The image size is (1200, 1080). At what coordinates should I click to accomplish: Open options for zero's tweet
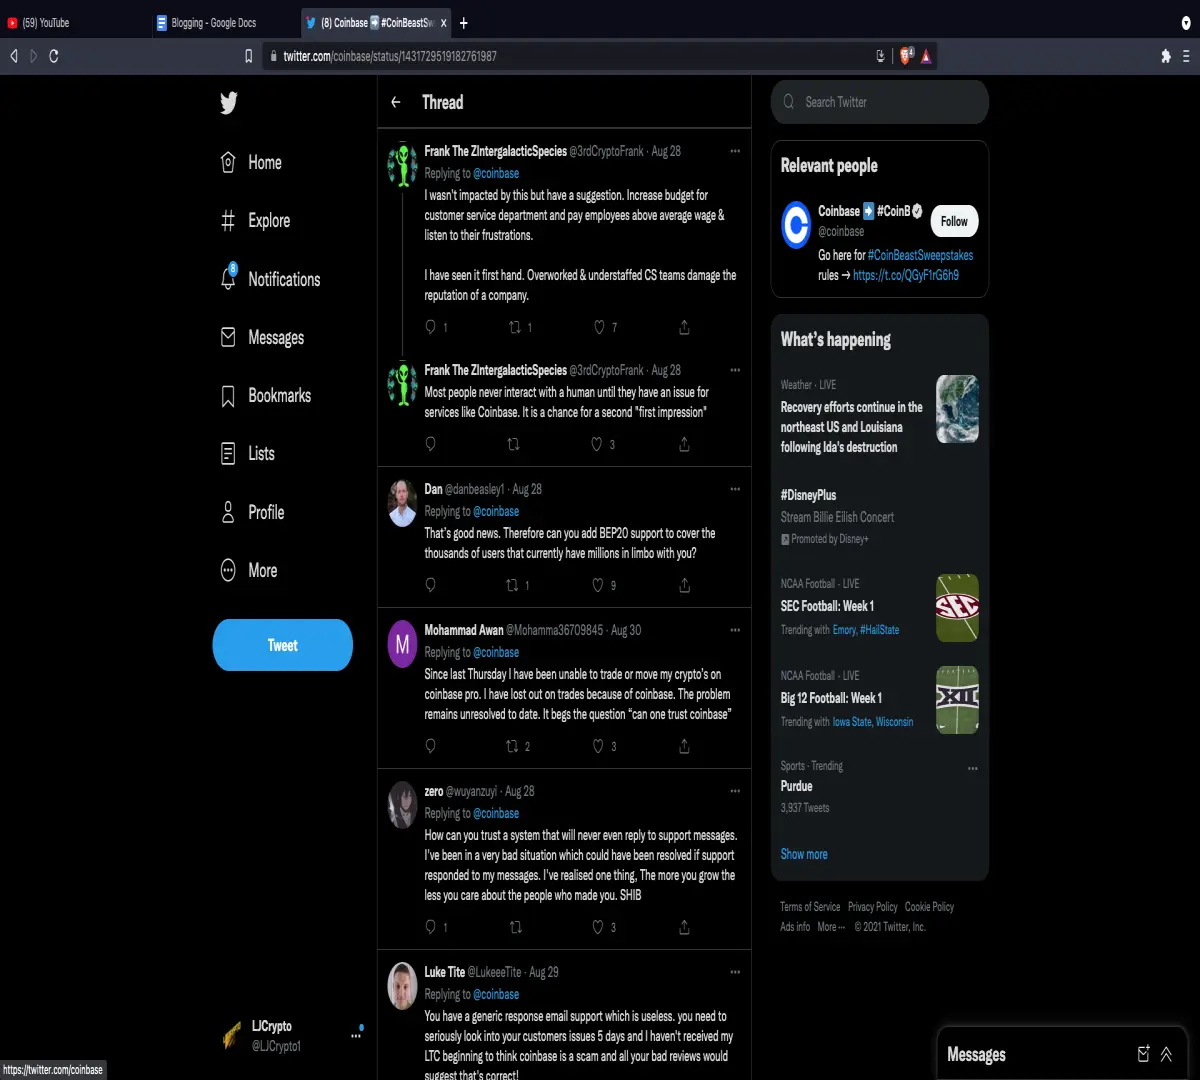[735, 791]
